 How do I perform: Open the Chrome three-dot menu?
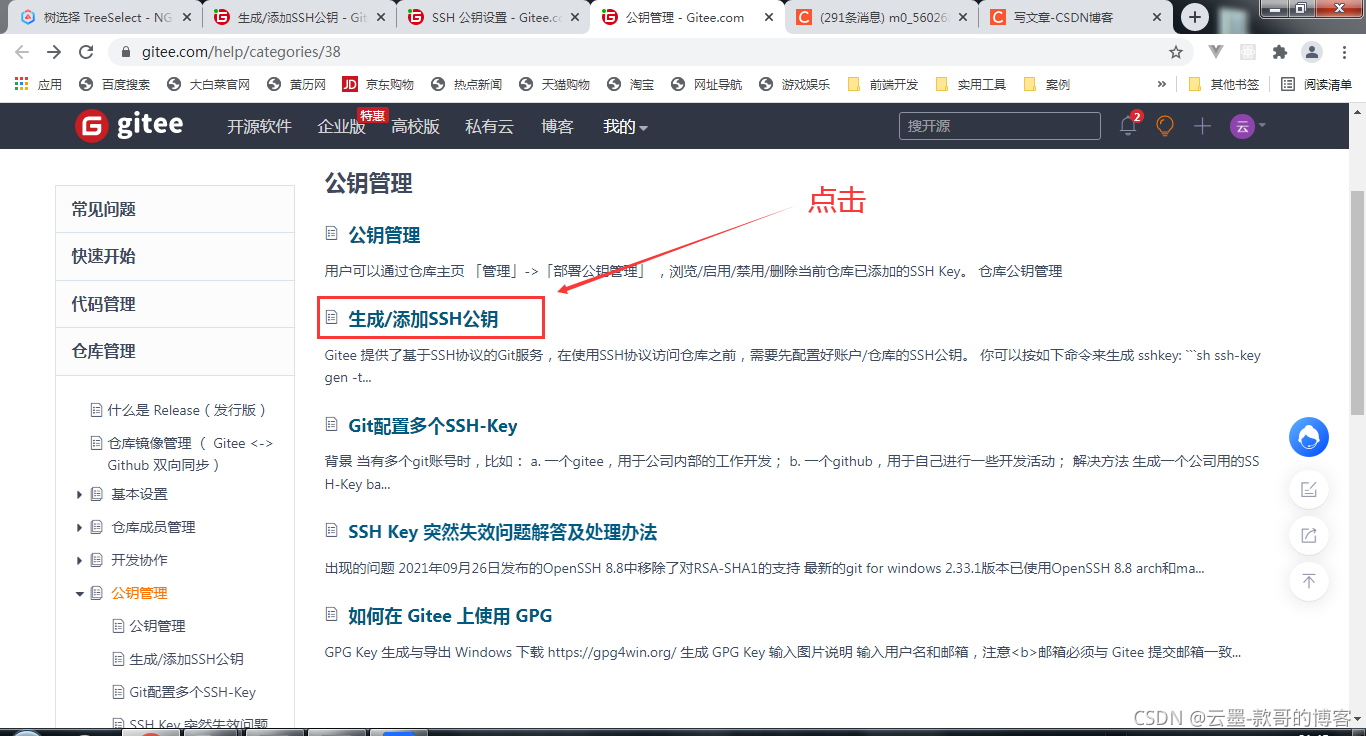(x=1344, y=52)
